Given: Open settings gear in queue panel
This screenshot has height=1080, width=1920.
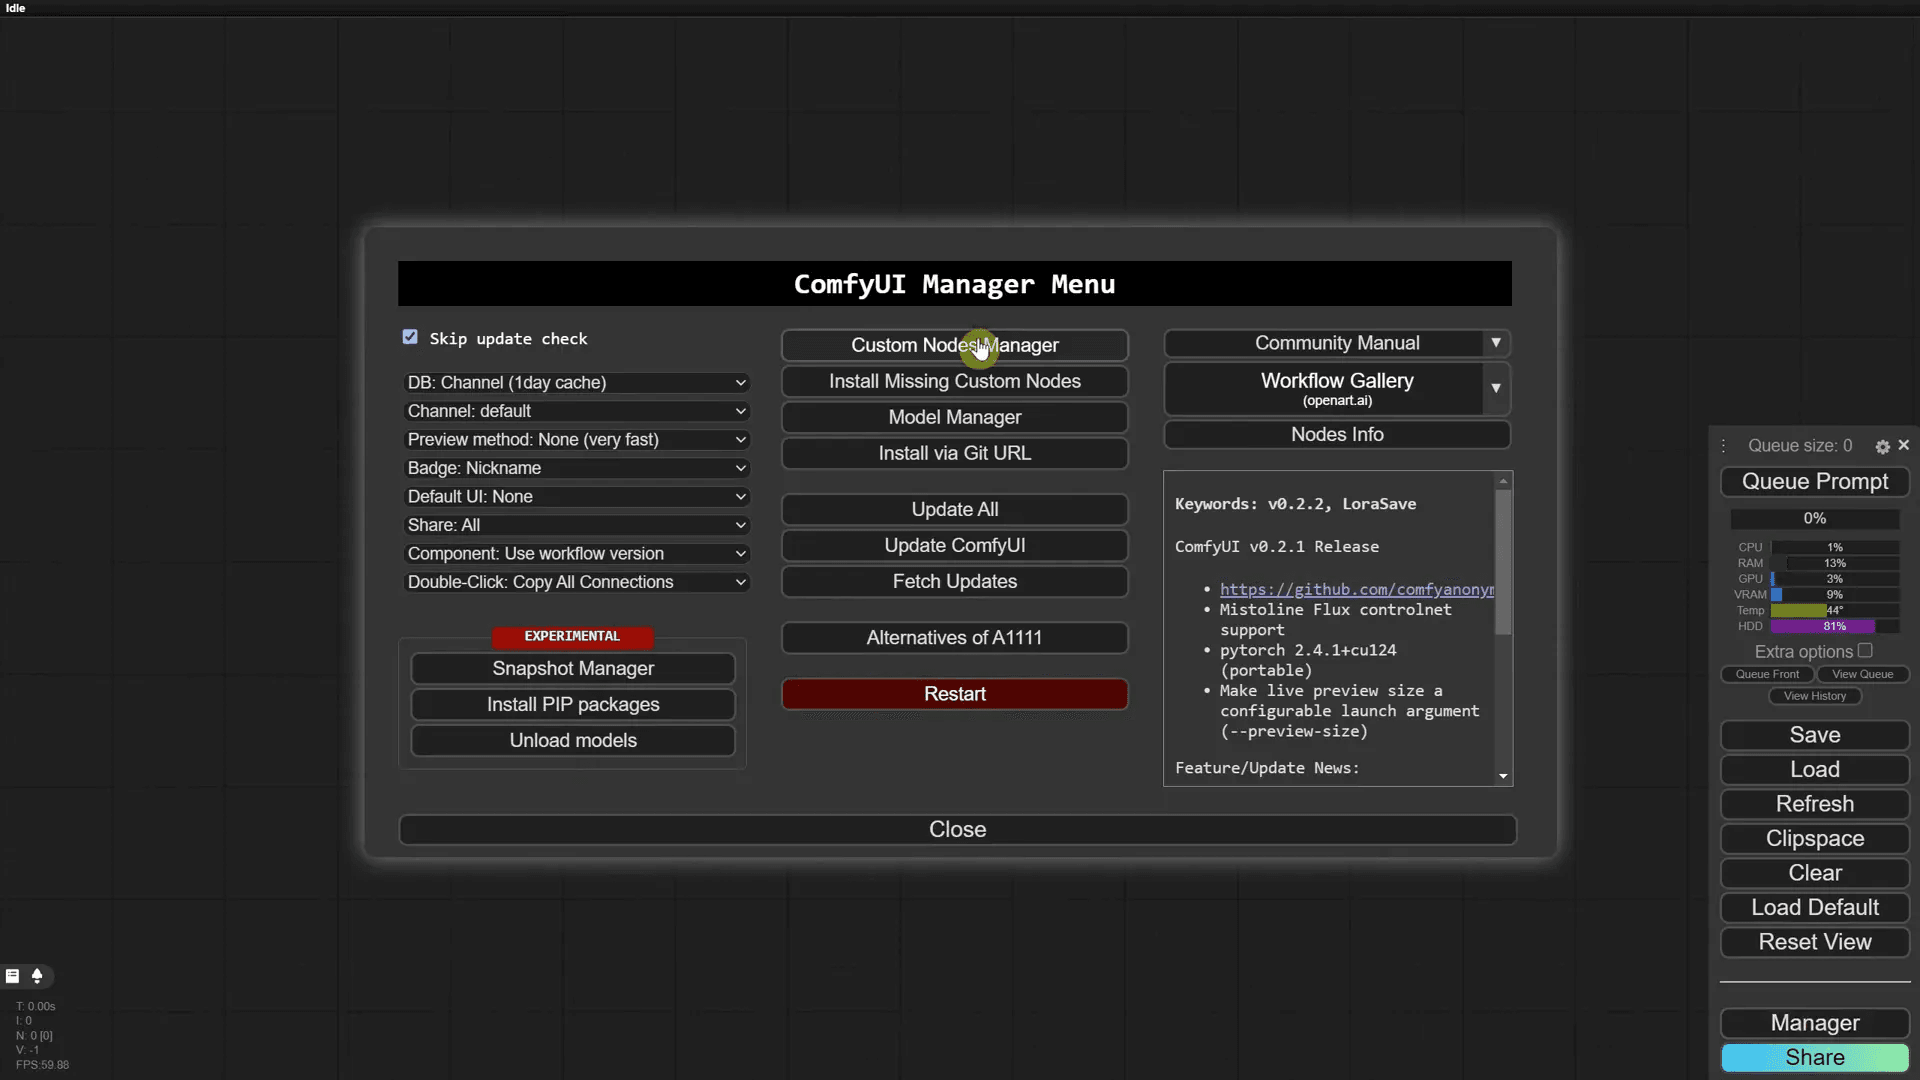Looking at the screenshot, I should pos(1882,446).
